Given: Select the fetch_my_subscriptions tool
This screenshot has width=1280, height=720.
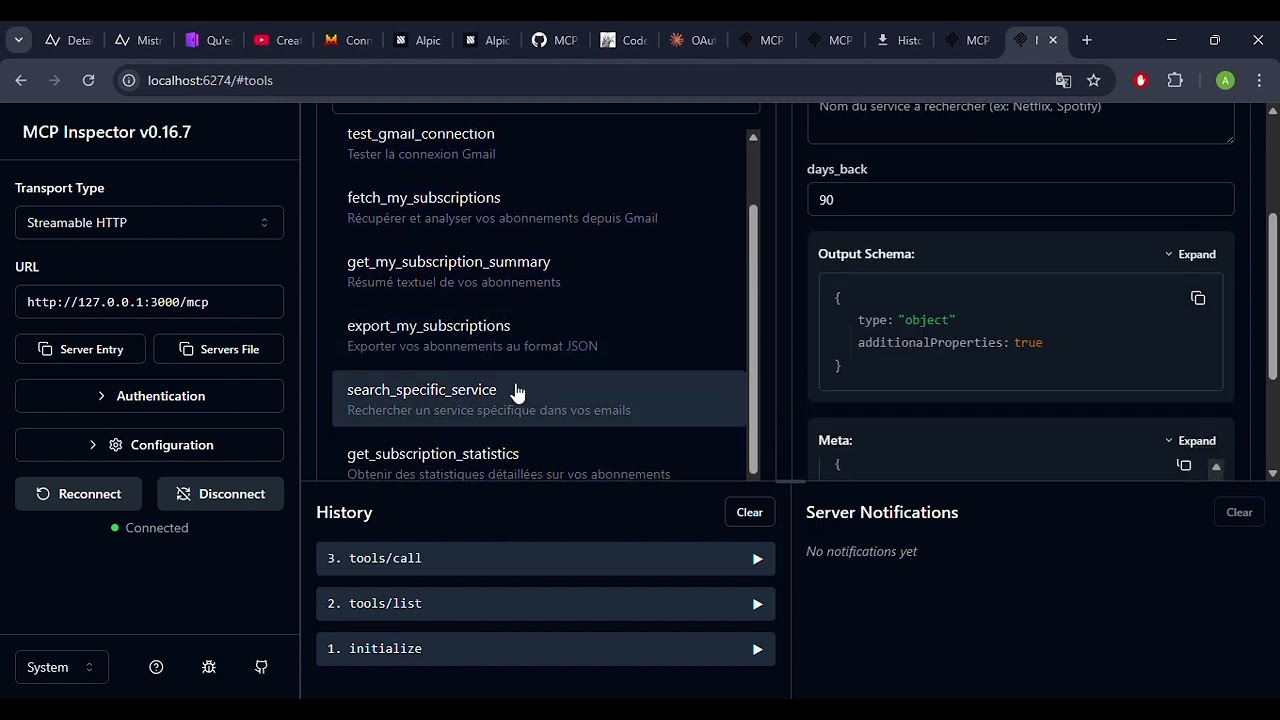Looking at the screenshot, I should (539, 207).
